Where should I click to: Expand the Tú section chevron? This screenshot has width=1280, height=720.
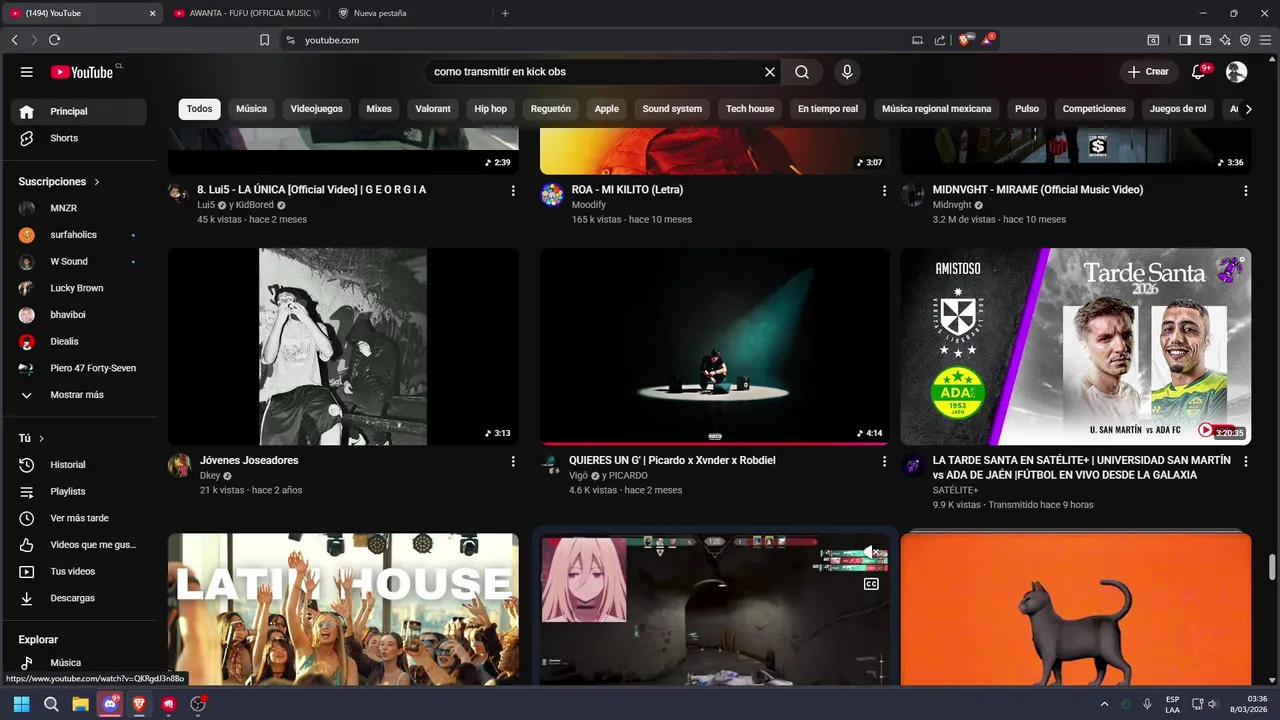[41, 439]
